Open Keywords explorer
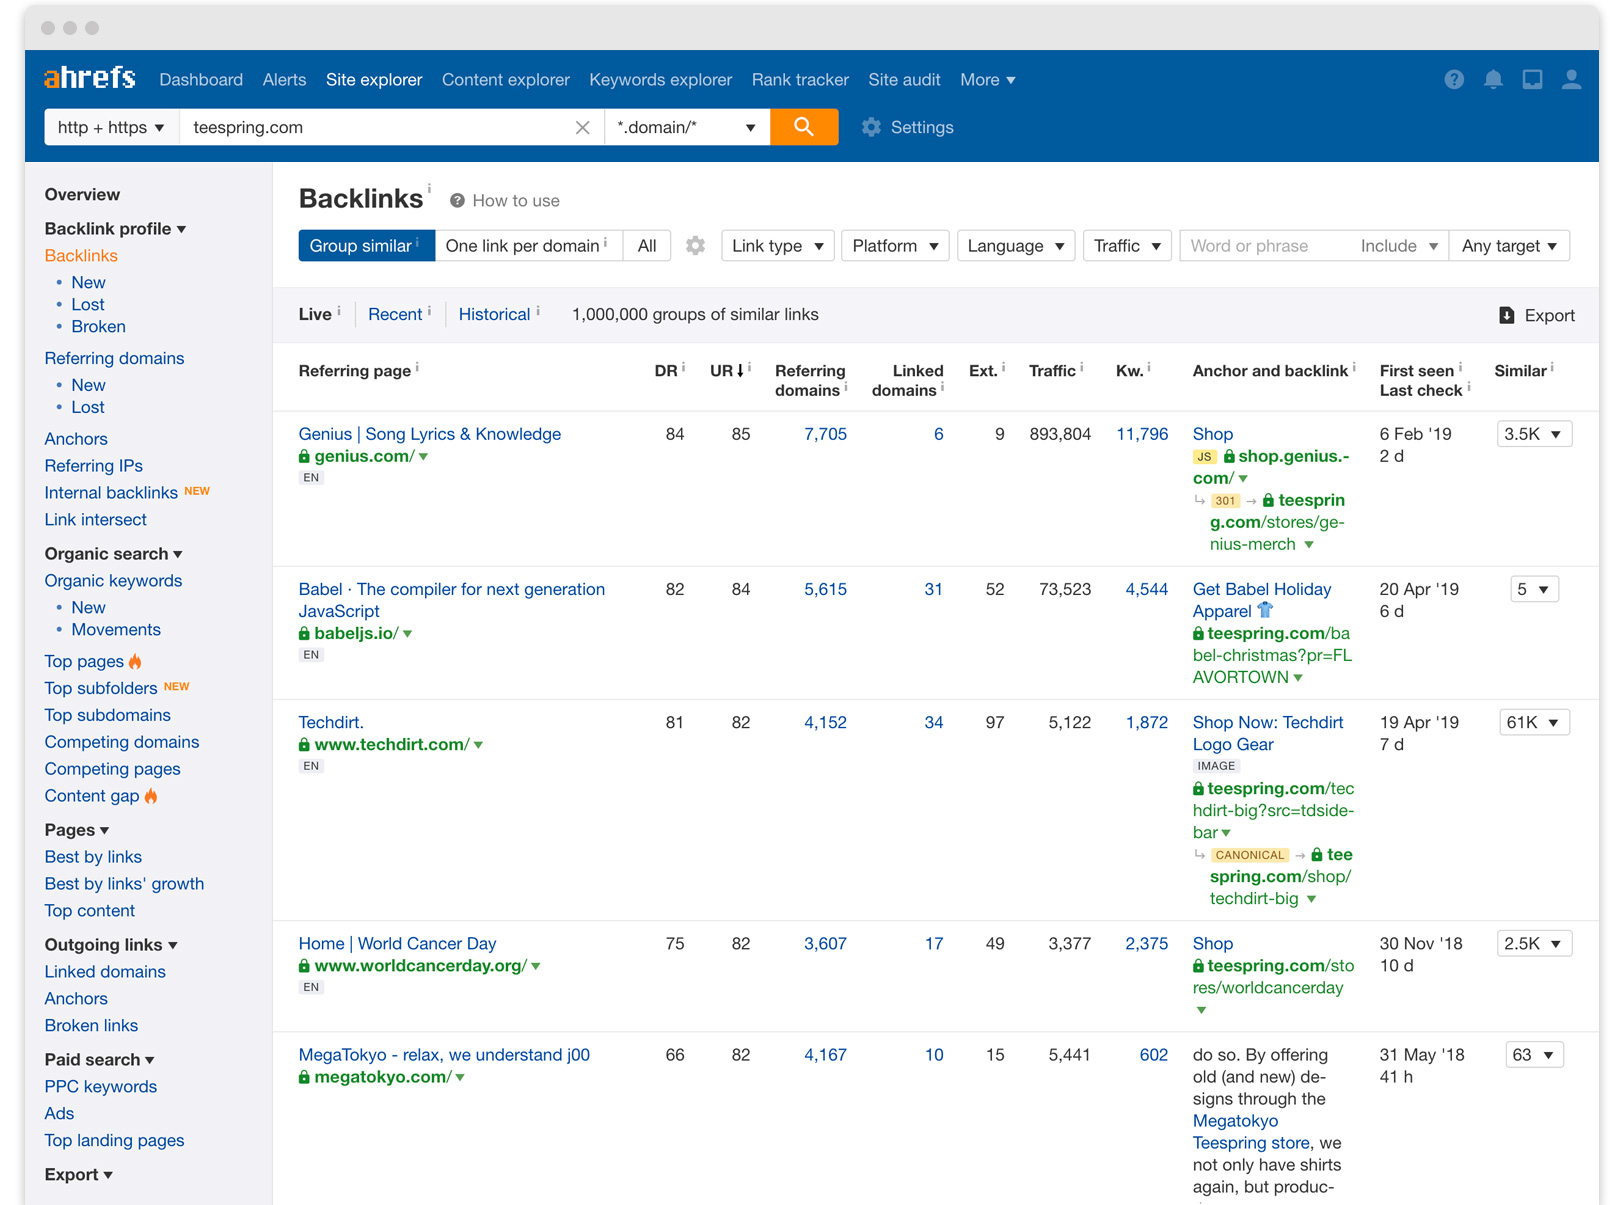 [x=661, y=80]
